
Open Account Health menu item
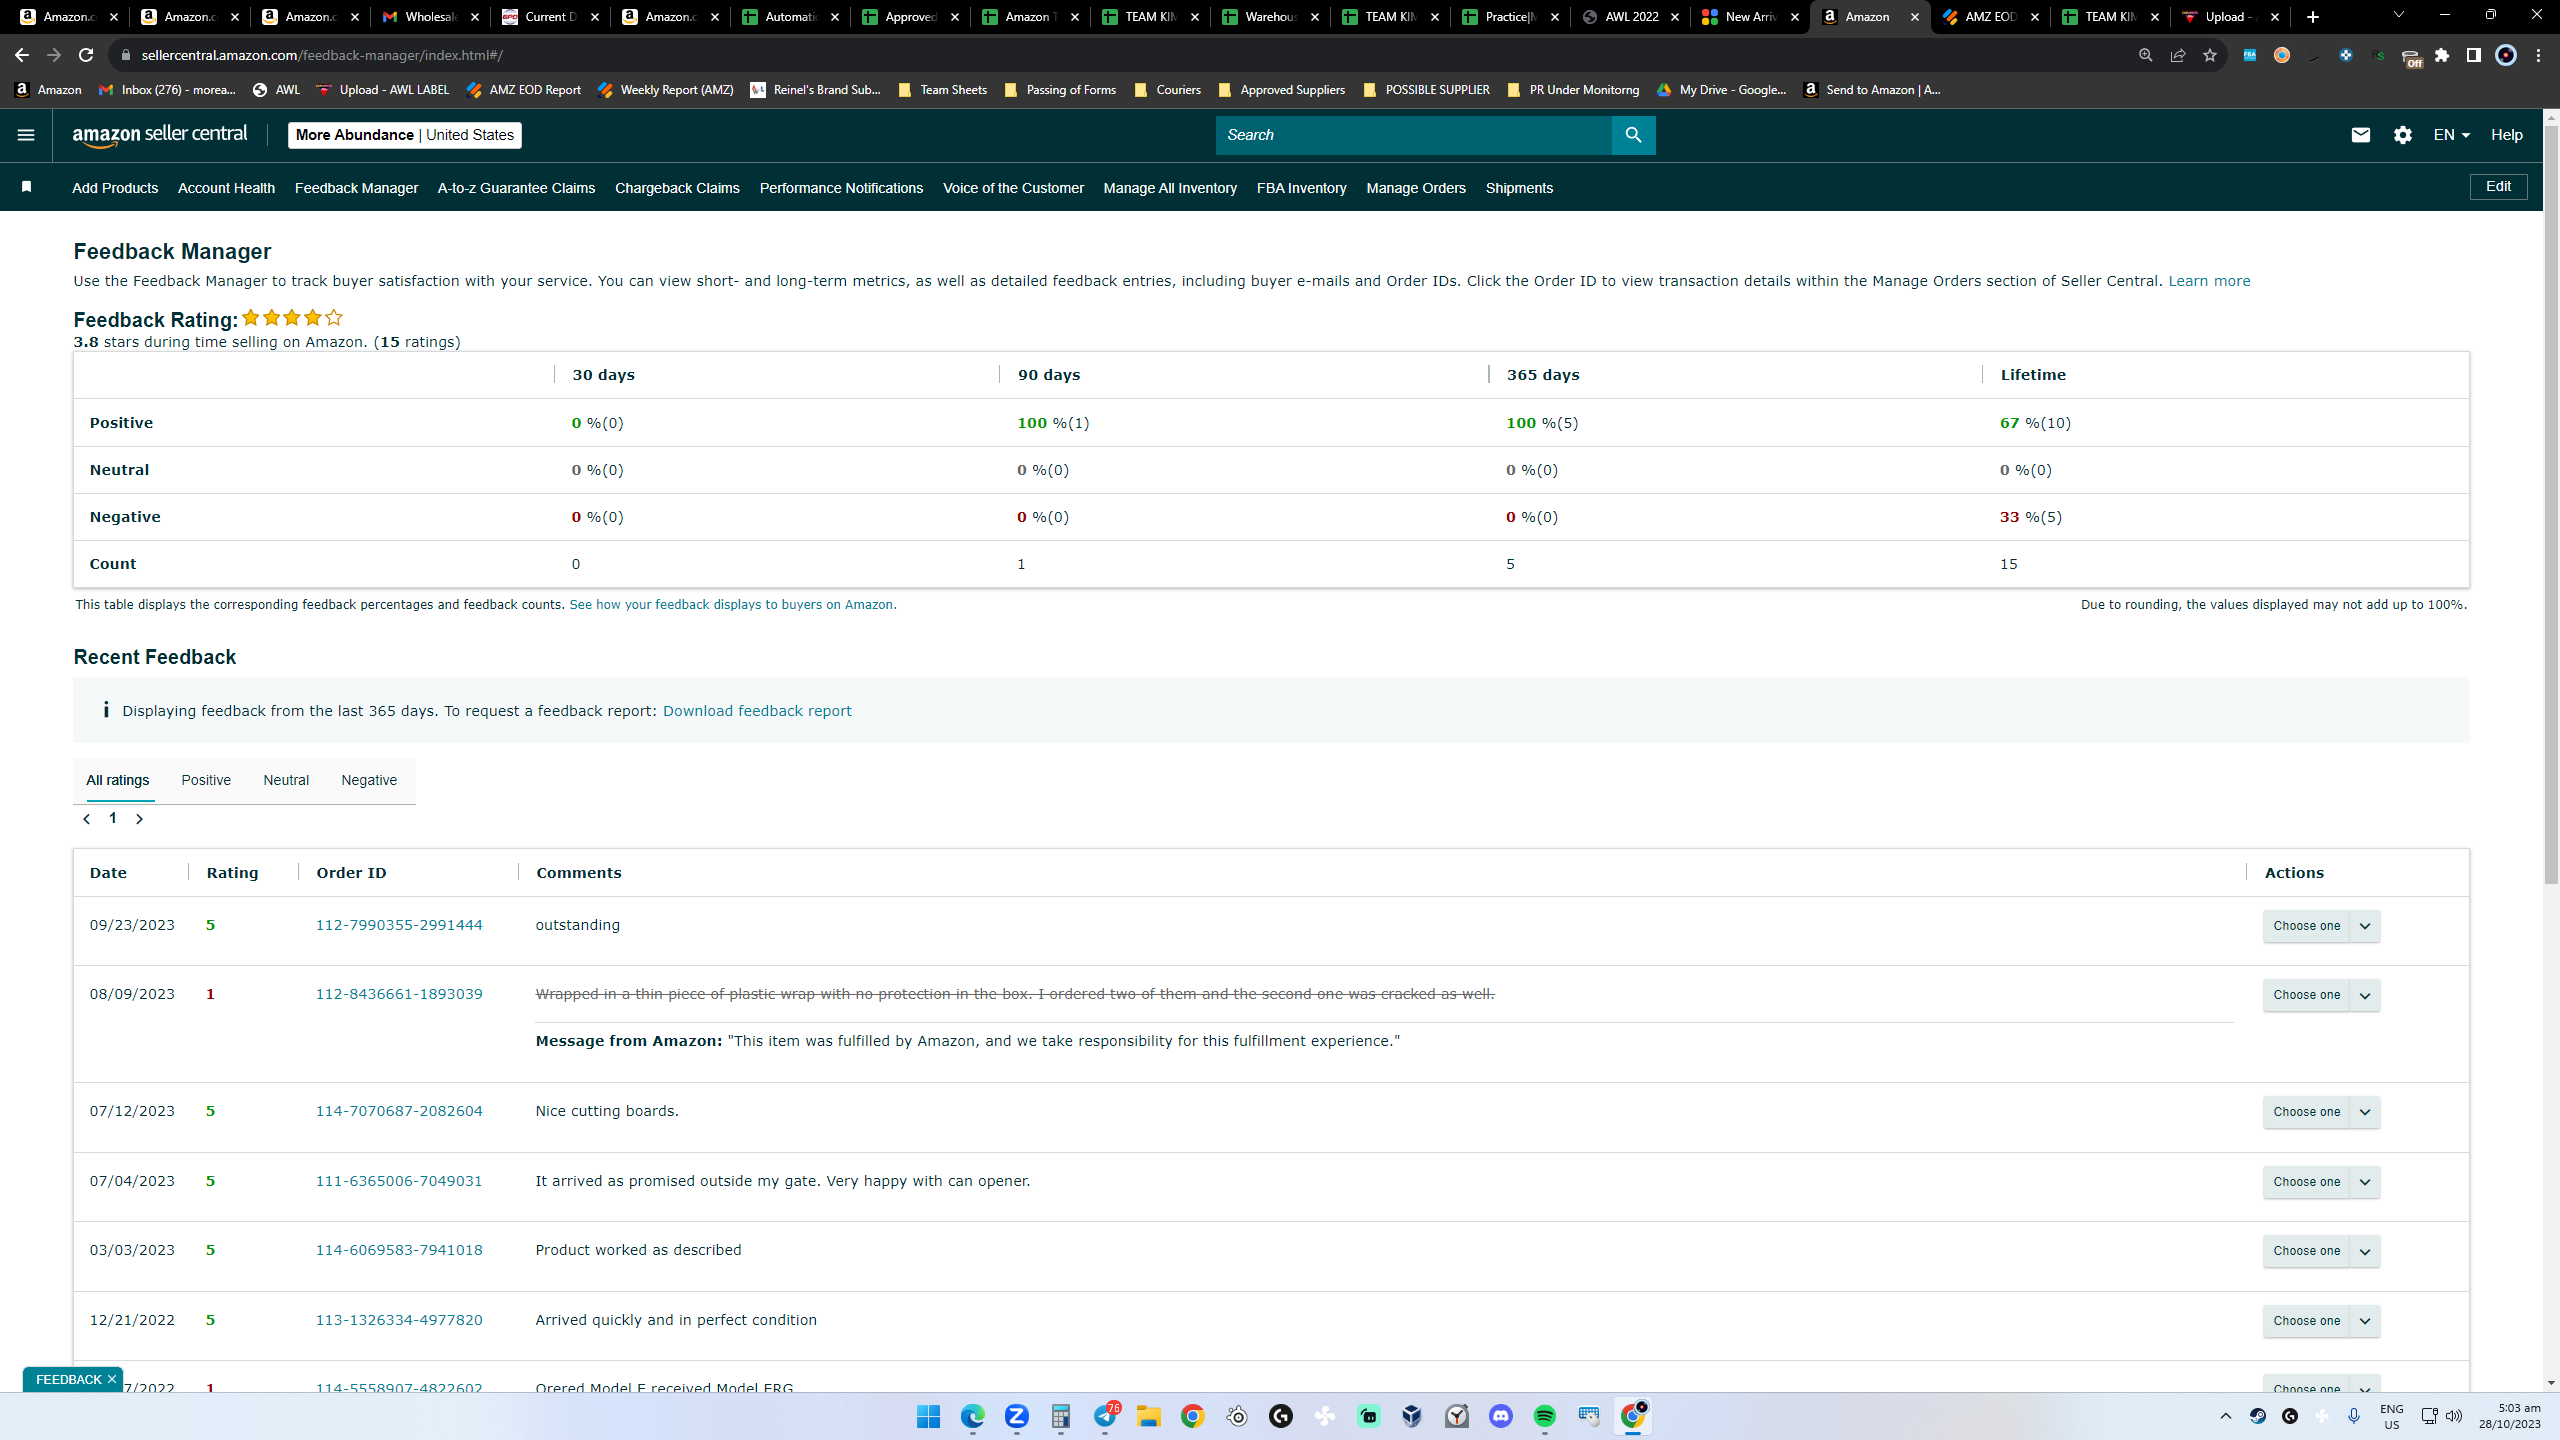(x=226, y=188)
